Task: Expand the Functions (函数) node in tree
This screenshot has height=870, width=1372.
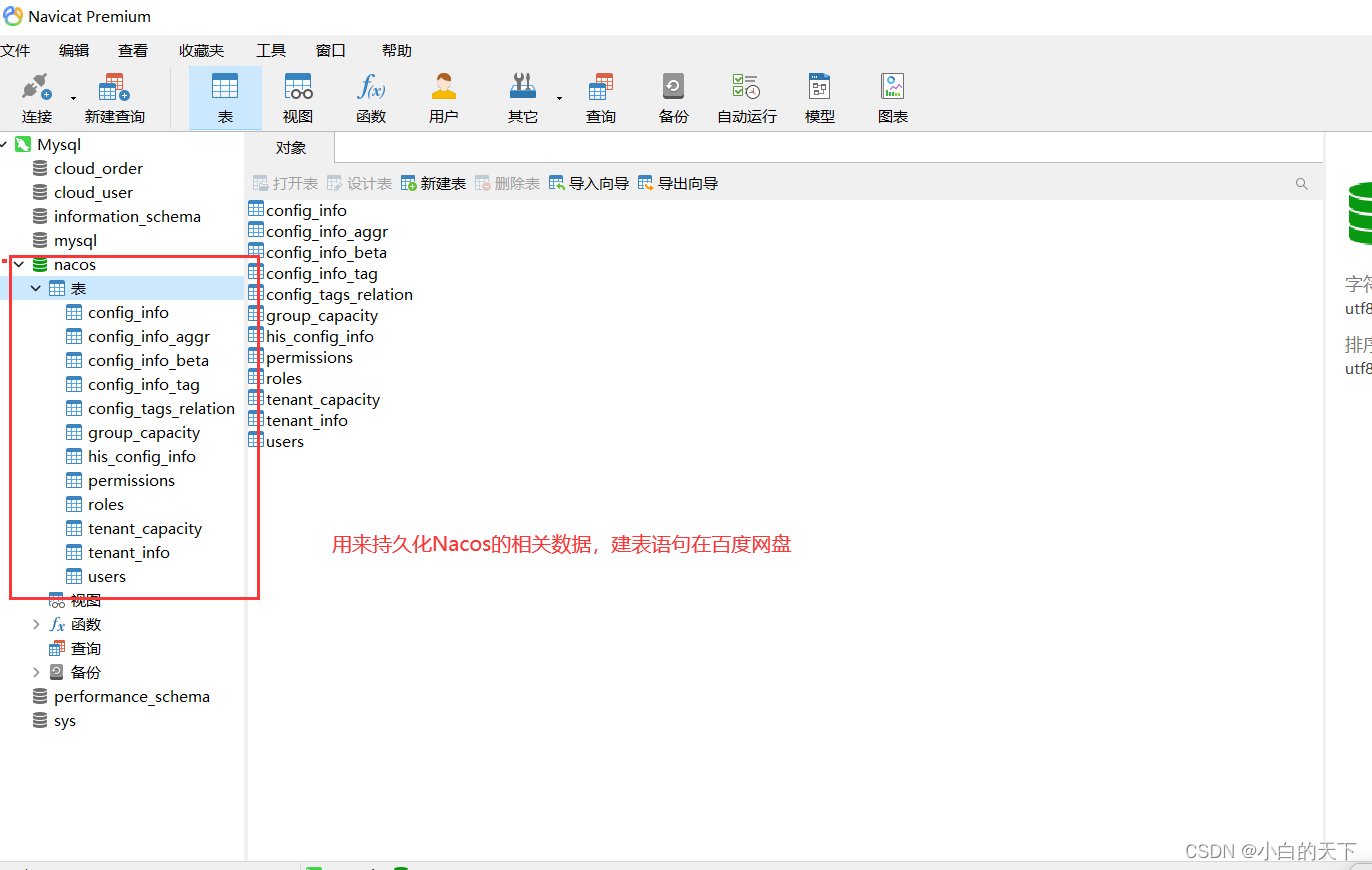Action: [x=36, y=625]
